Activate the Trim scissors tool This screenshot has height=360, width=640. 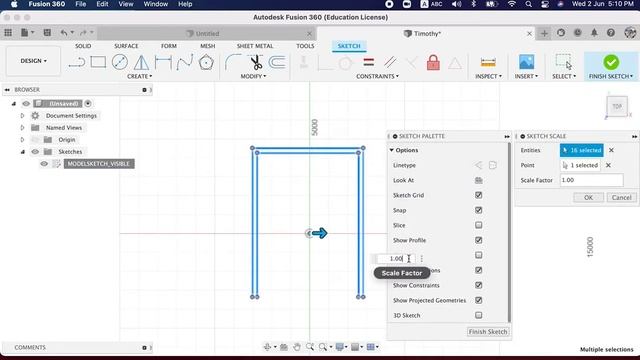(x=256, y=62)
